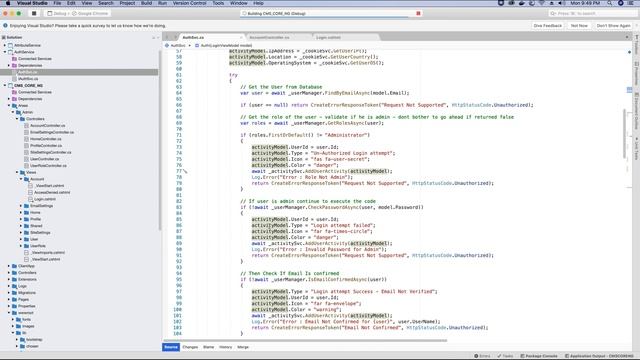The image size is (640, 360).
Task: Select the Changes view tab
Action: tap(190, 347)
